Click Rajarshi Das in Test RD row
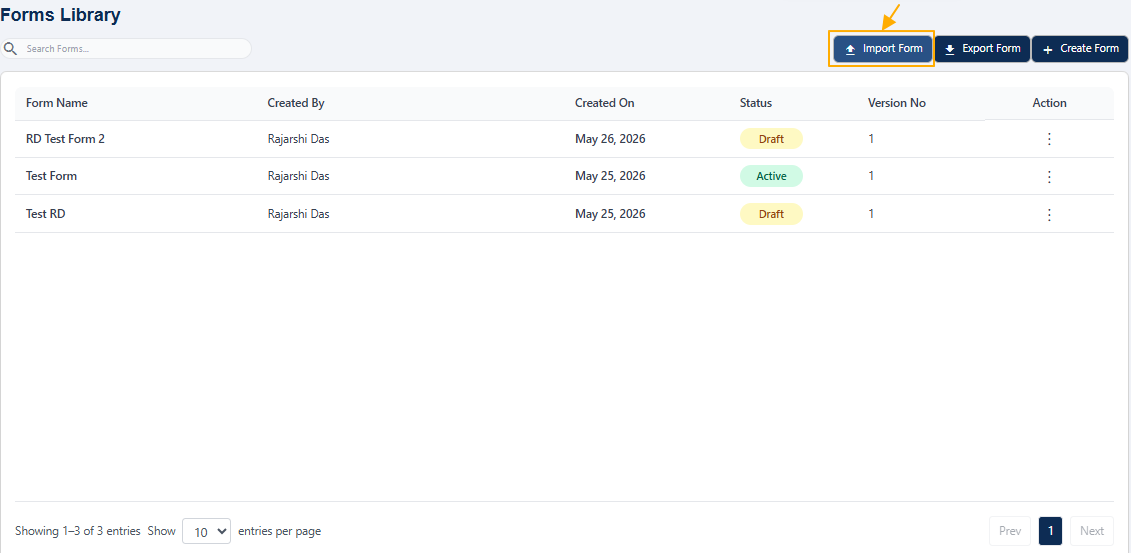The width and height of the screenshot is (1131, 553). pos(299,213)
